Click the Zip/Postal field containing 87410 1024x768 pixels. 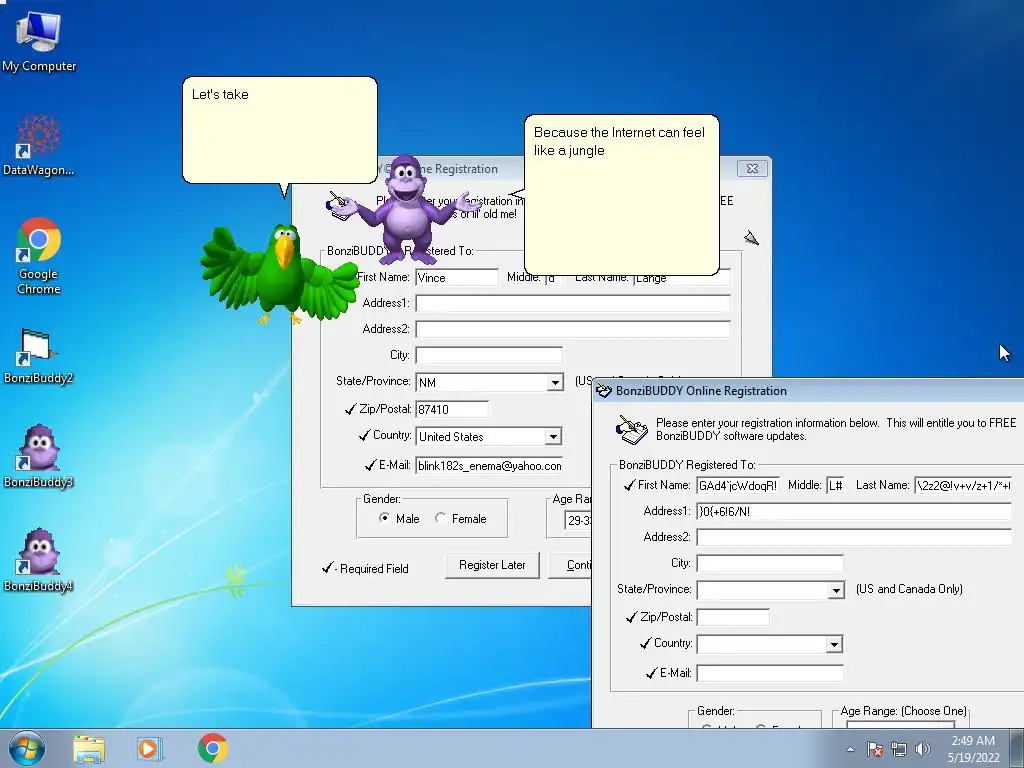click(452, 409)
